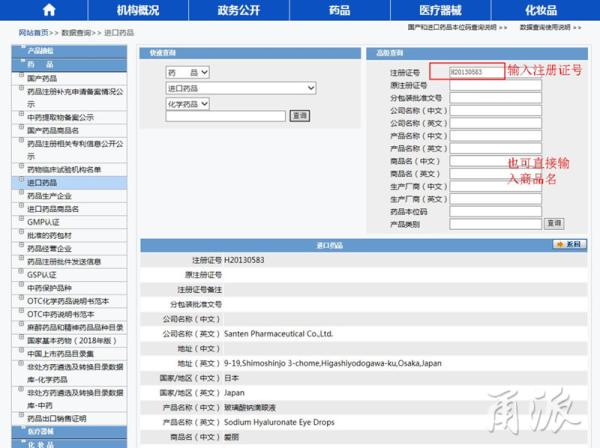
Task: Open the 药品 top navigation tab
Action: click(x=339, y=10)
